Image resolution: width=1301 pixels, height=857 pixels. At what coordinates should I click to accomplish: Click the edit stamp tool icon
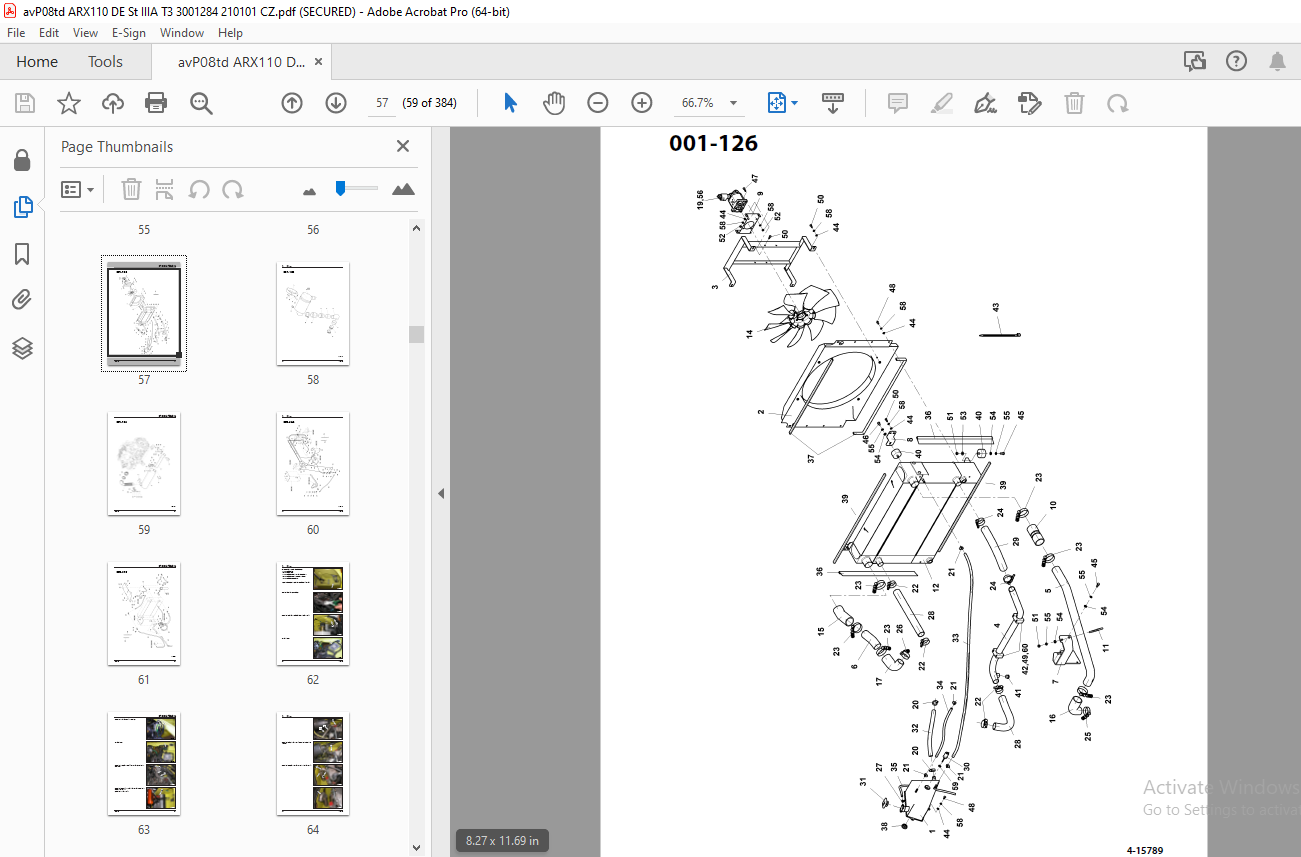click(x=1029, y=103)
